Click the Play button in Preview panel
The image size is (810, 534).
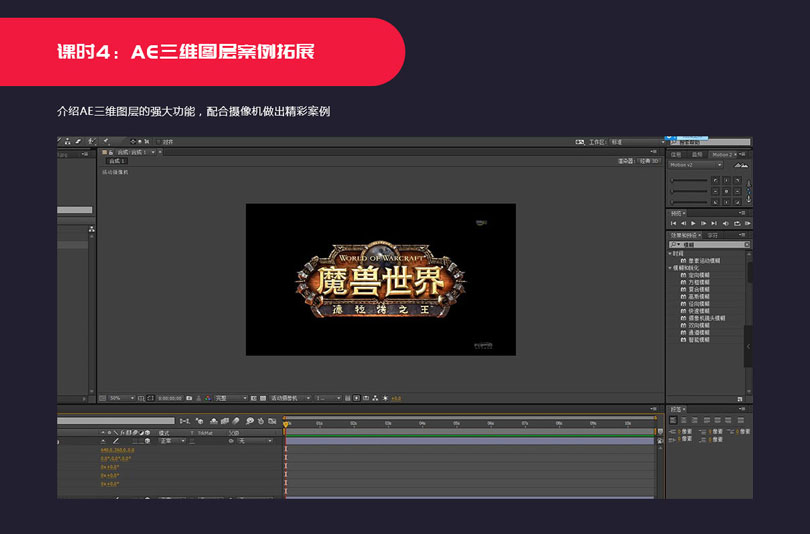tap(693, 224)
